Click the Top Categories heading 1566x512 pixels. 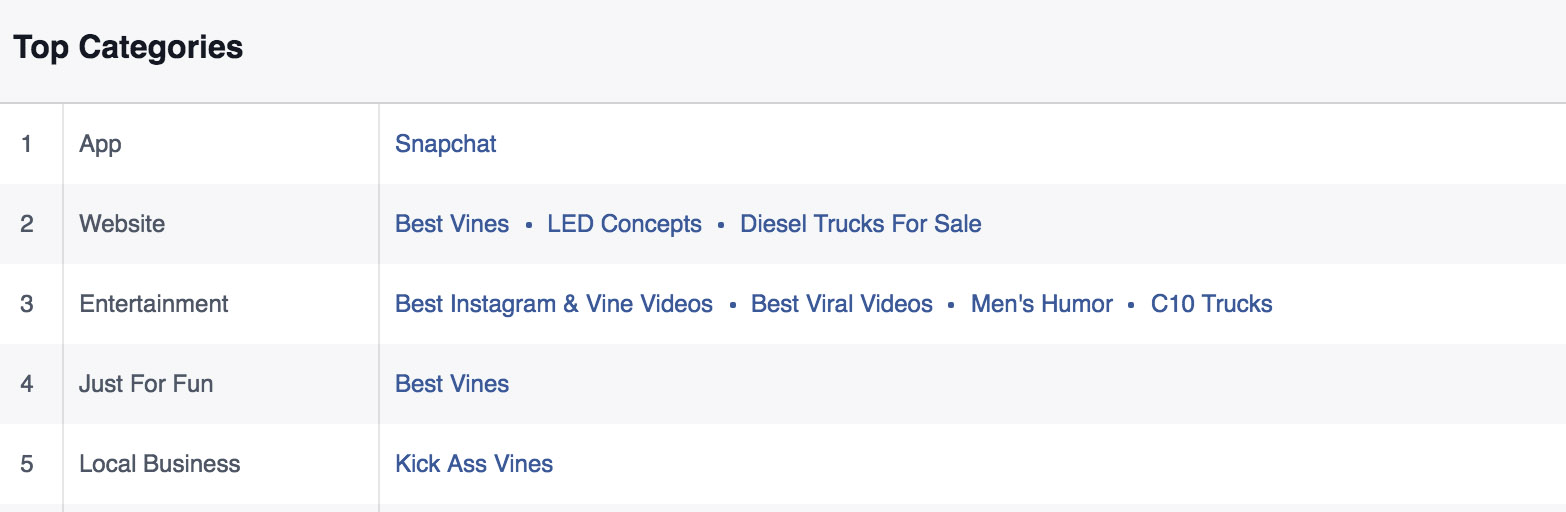(128, 47)
